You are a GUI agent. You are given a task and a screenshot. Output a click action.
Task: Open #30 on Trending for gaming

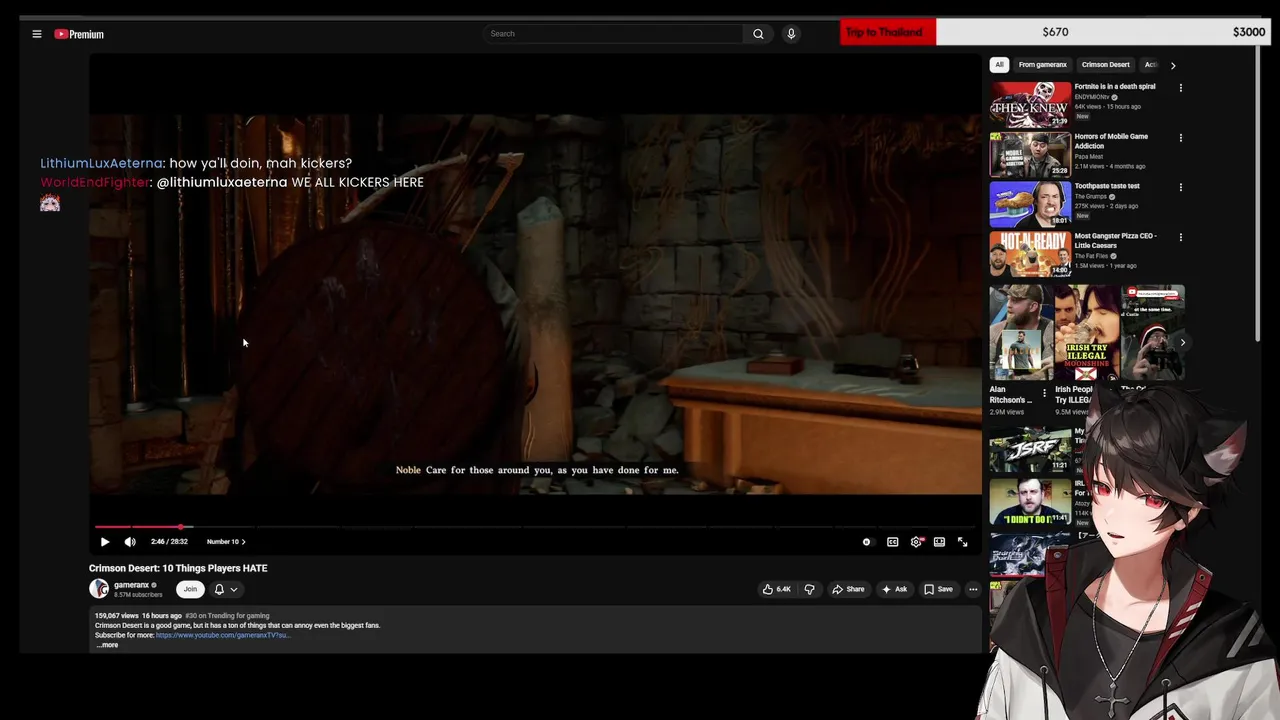tap(227, 616)
